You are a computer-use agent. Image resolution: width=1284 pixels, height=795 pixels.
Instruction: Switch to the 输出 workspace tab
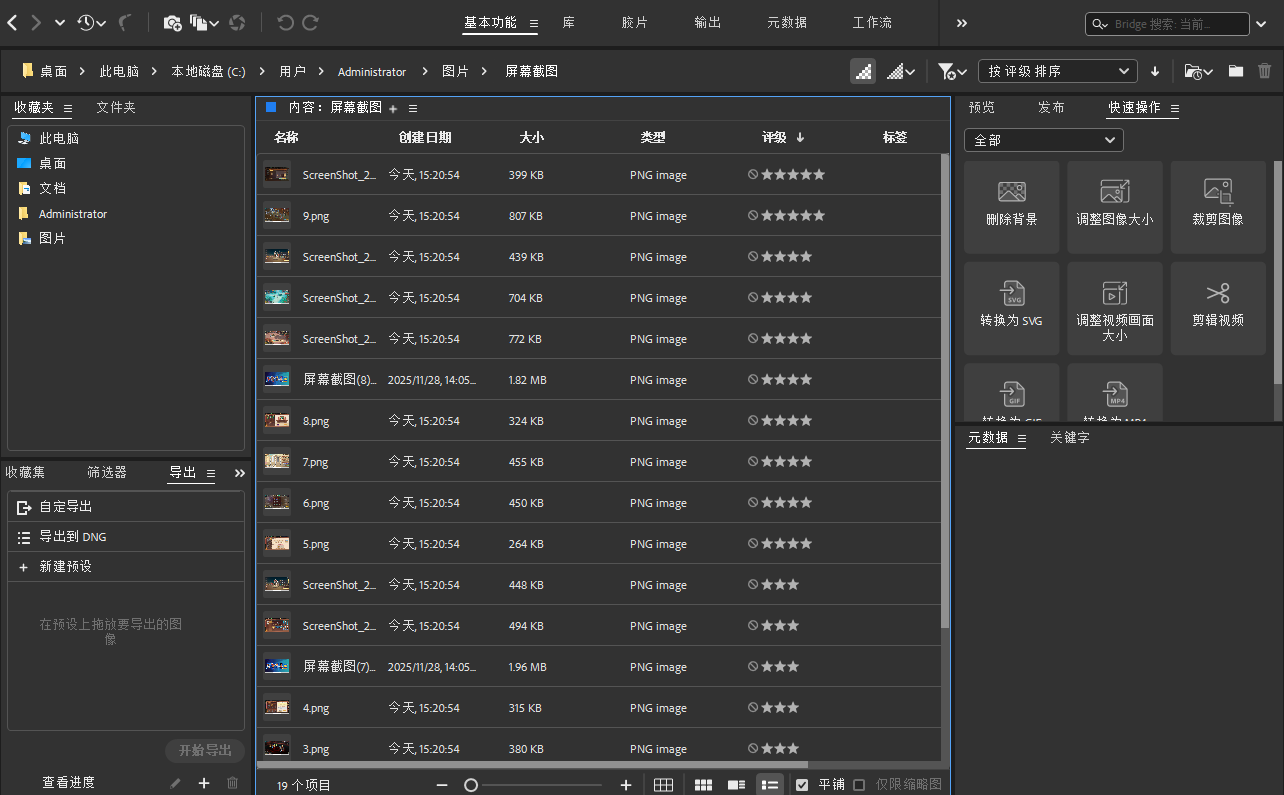(707, 22)
